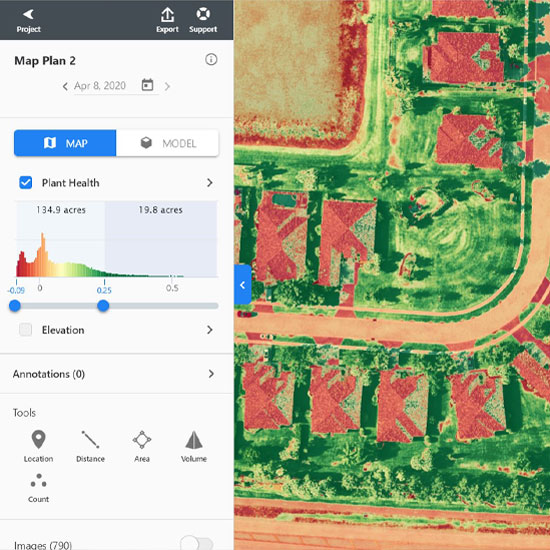This screenshot has height=550, width=550.
Task: Uncheck the Plant Health layer
Action: 26,183
